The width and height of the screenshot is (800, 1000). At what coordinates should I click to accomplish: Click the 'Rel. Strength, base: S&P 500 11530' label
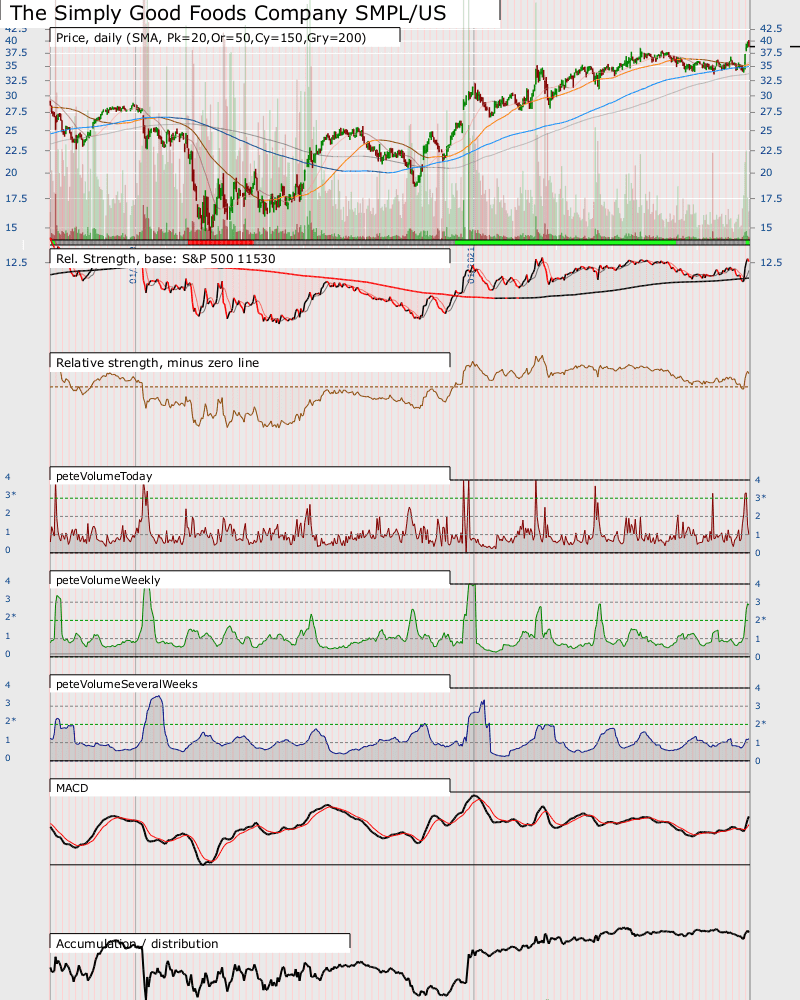tap(166, 259)
